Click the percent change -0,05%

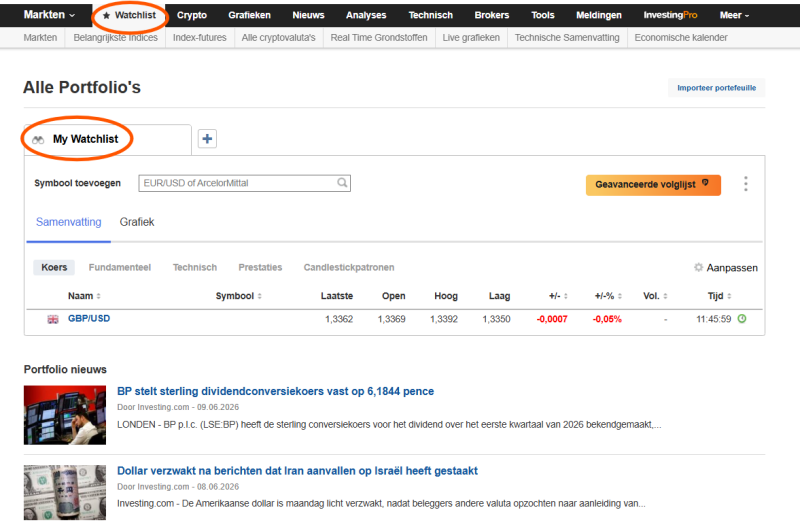(607, 319)
